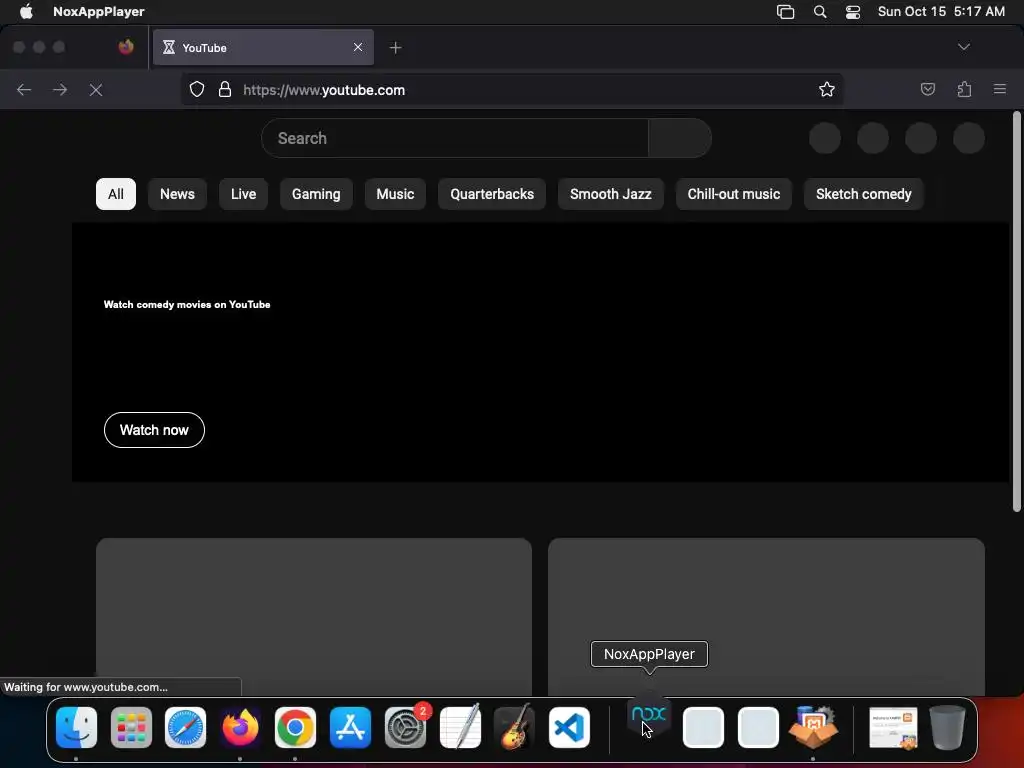Open Google Chrome from the dock
1024x768 pixels.
[295, 728]
